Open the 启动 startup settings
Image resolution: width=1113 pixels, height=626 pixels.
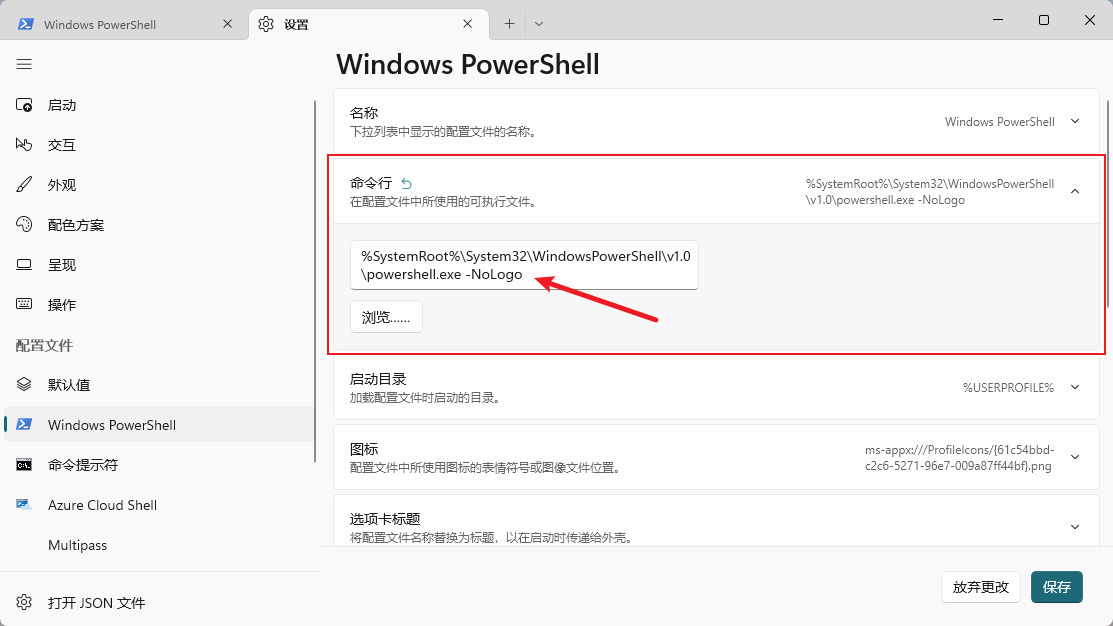[62, 105]
